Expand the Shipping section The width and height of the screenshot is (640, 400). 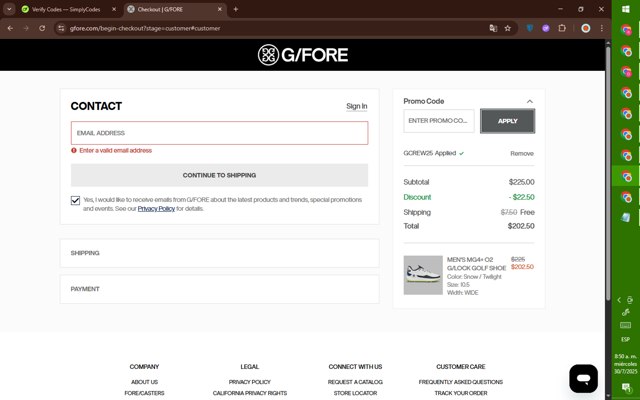point(220,253)
